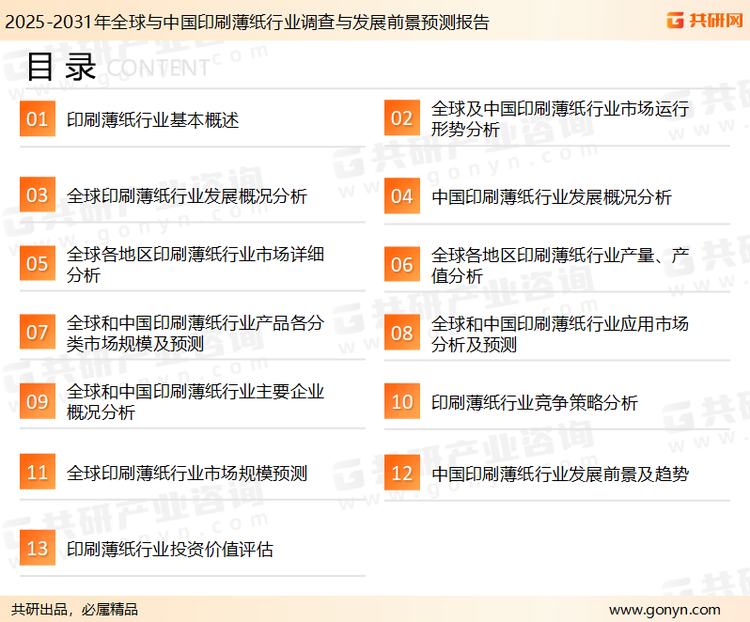Click the 08 number badge

click(x=401, y=333)
